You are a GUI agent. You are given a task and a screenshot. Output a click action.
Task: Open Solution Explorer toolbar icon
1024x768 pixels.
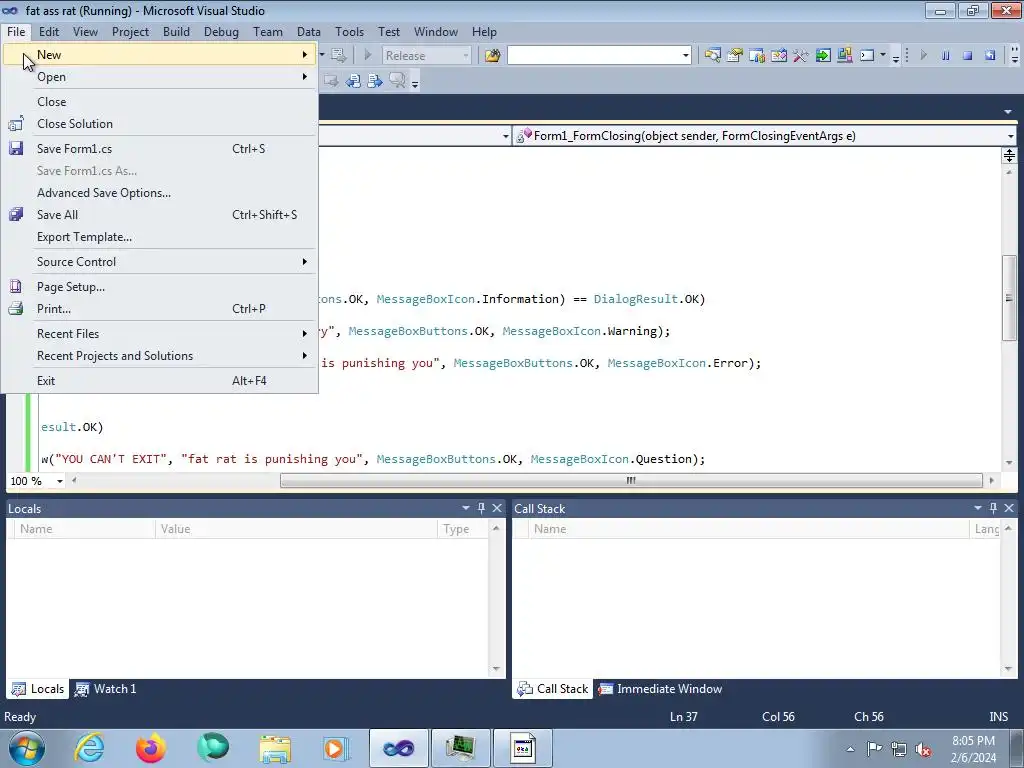point(712,56)
